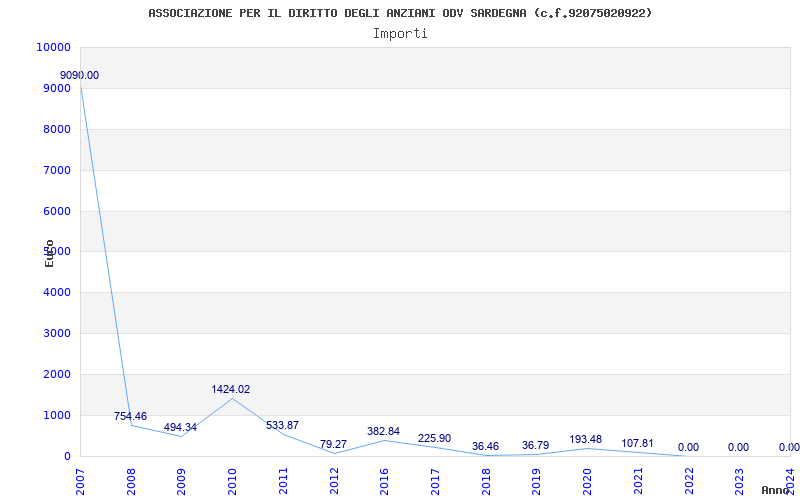Click the chart title with ASSOCIAZIONE text

pos(400,13)
